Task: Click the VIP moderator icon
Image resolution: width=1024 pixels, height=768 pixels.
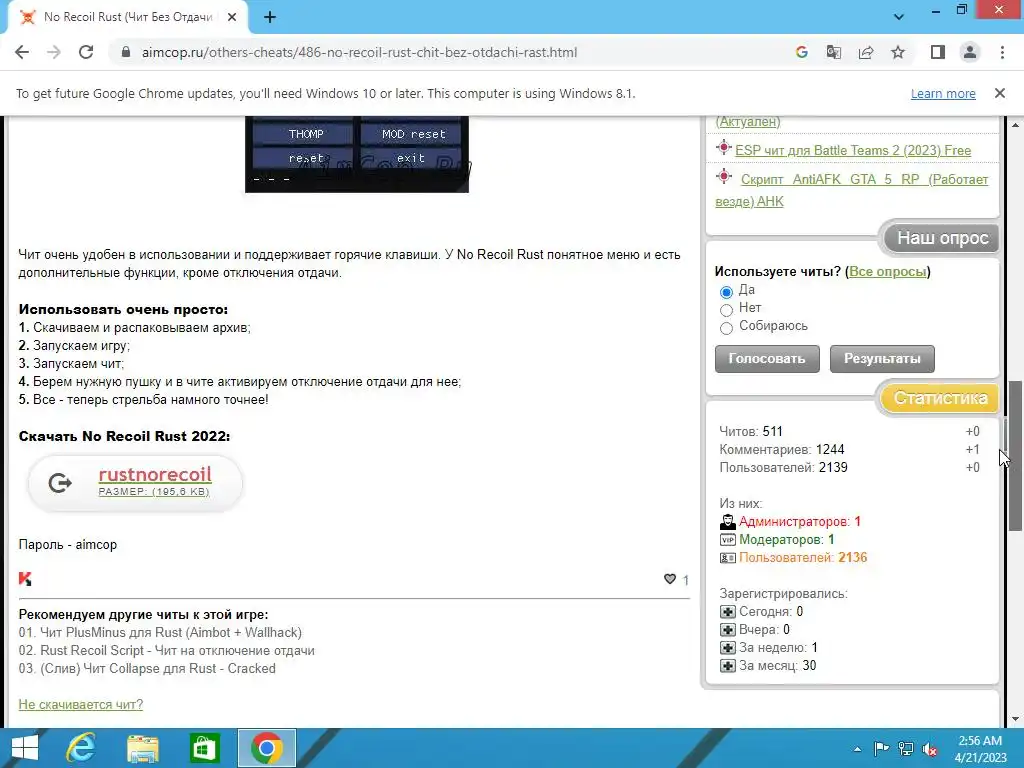Action: pos(728,539)
